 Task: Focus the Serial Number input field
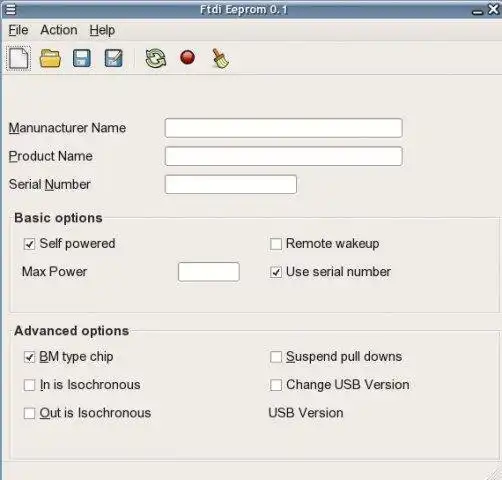231,184
